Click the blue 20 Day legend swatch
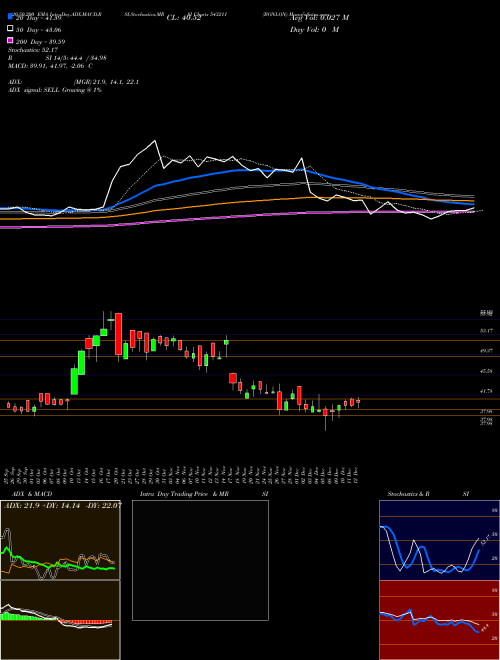 [10, 17]
